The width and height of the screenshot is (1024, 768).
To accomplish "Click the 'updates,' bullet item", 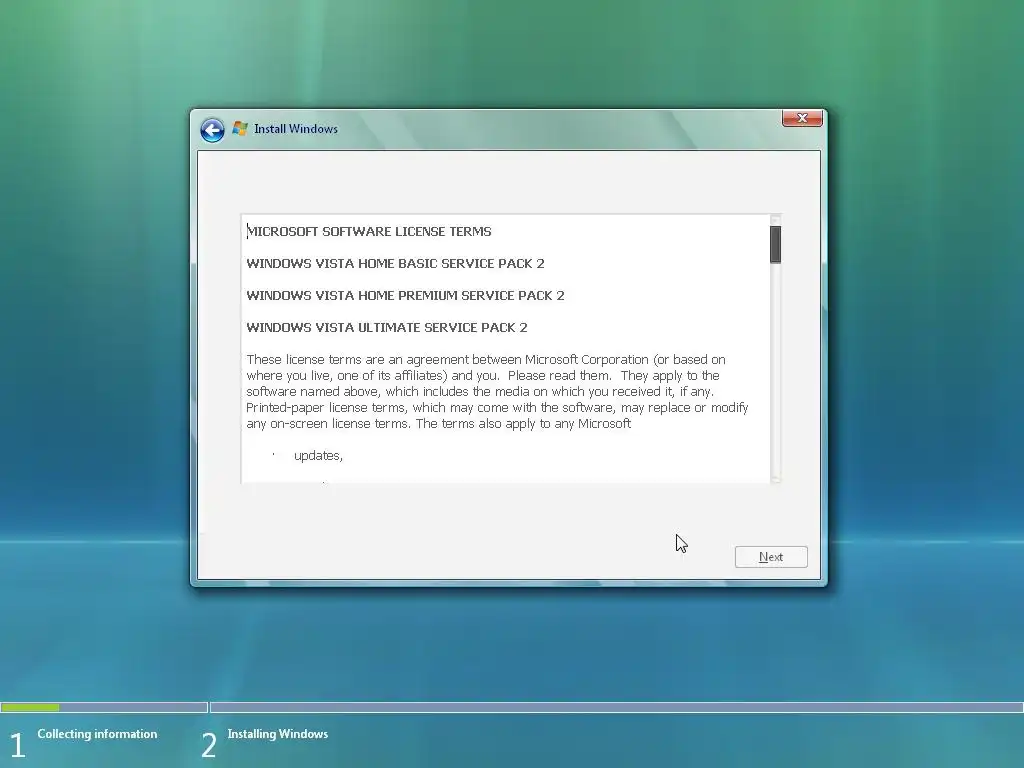I will point(318,456).
